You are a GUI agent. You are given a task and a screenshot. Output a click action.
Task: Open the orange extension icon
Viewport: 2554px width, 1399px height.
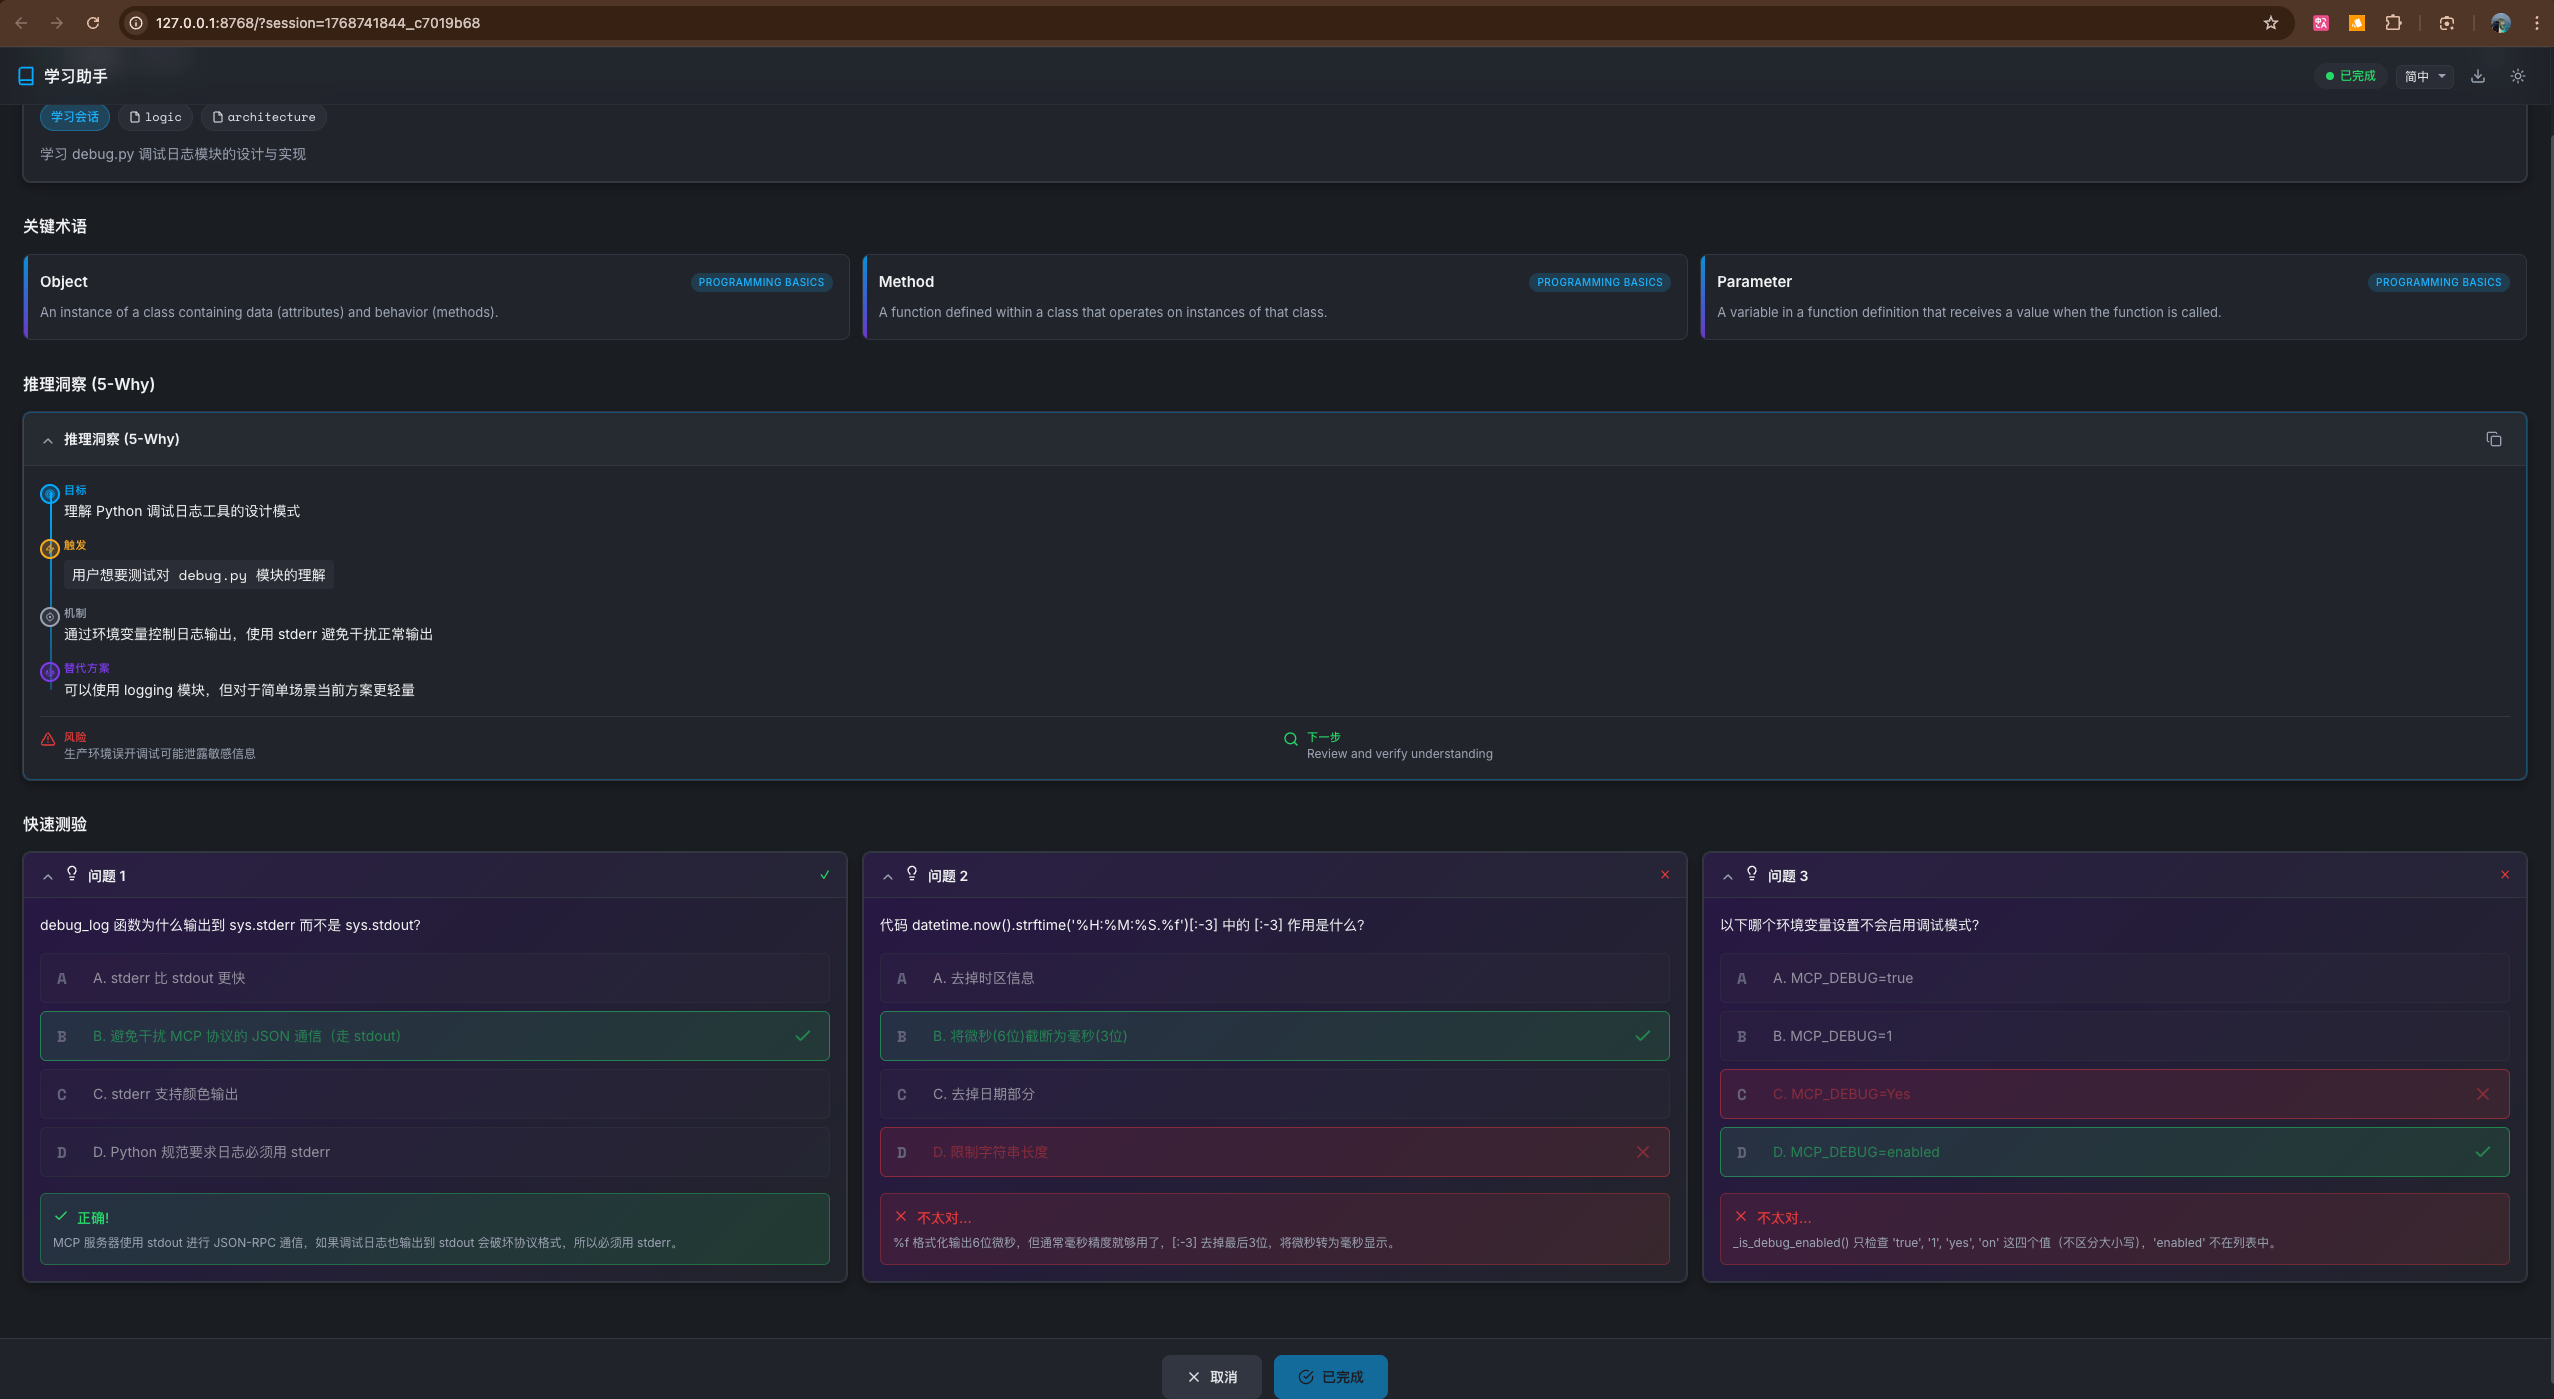point(2357,22)
